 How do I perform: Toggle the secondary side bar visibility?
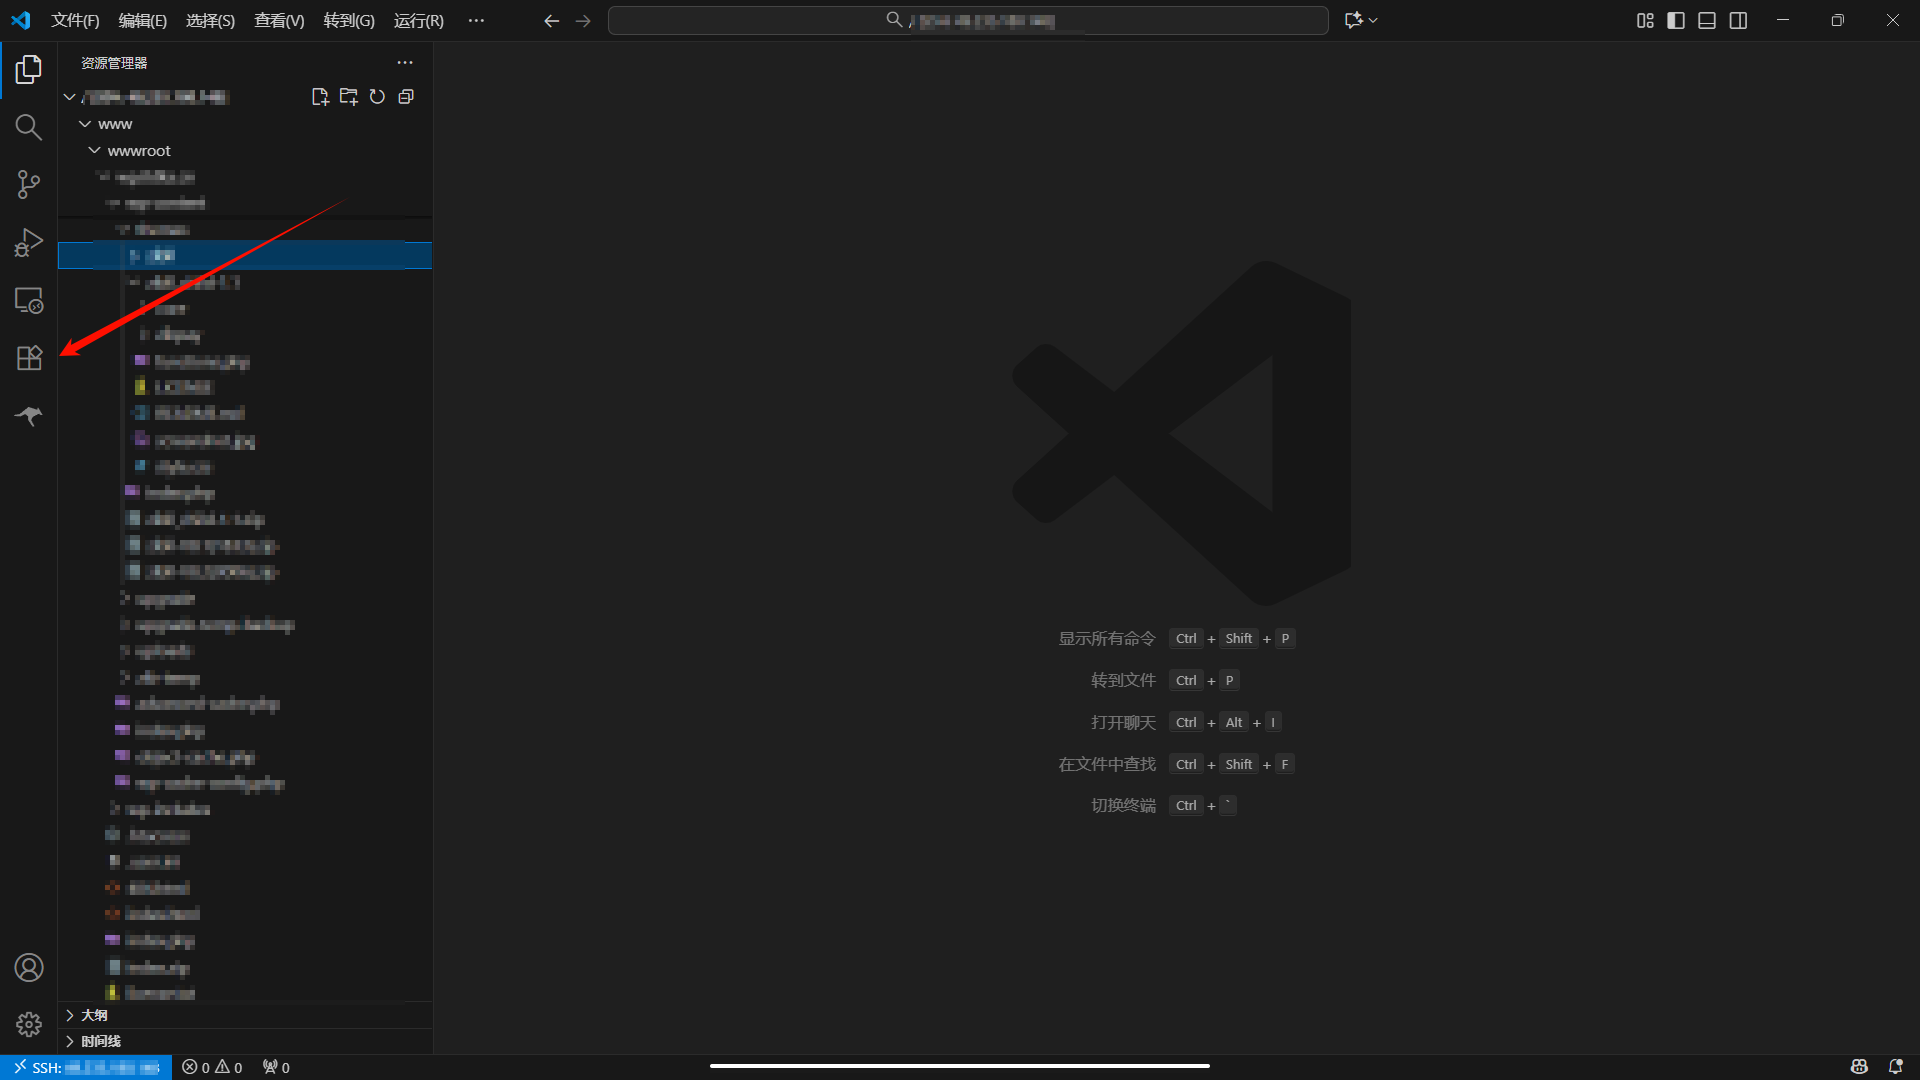(x=1738, y=20)
